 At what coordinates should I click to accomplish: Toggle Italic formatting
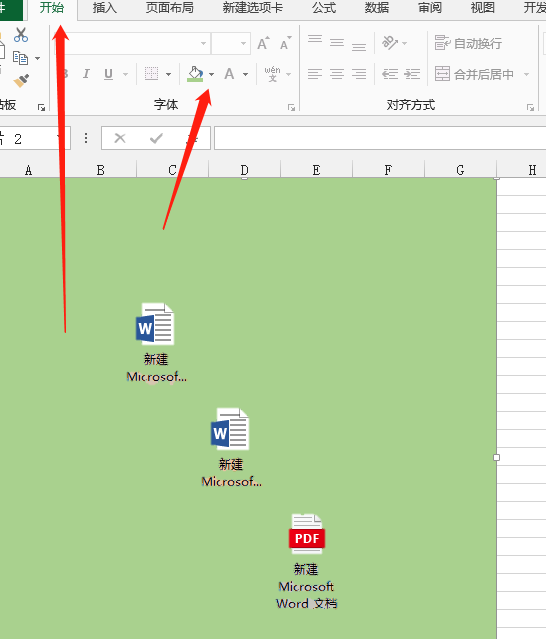click(86, 74)
